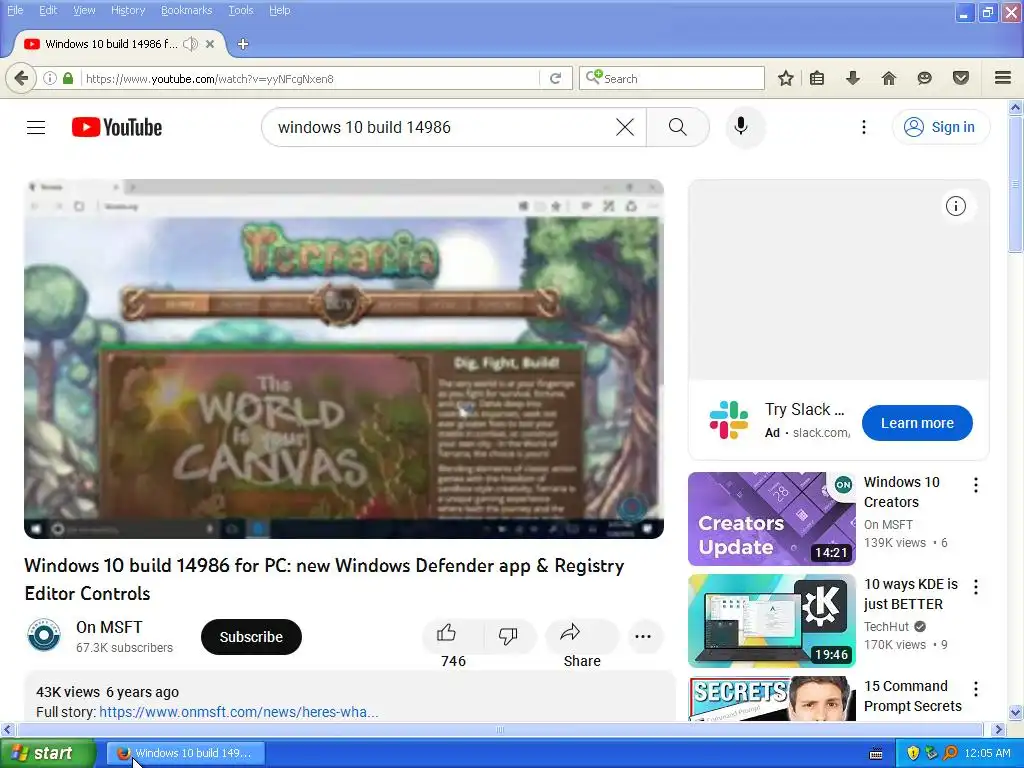Click Firefox taskbar button Windows 10 build
This screenshot has width=1024, height=768.
coord(186,753)
